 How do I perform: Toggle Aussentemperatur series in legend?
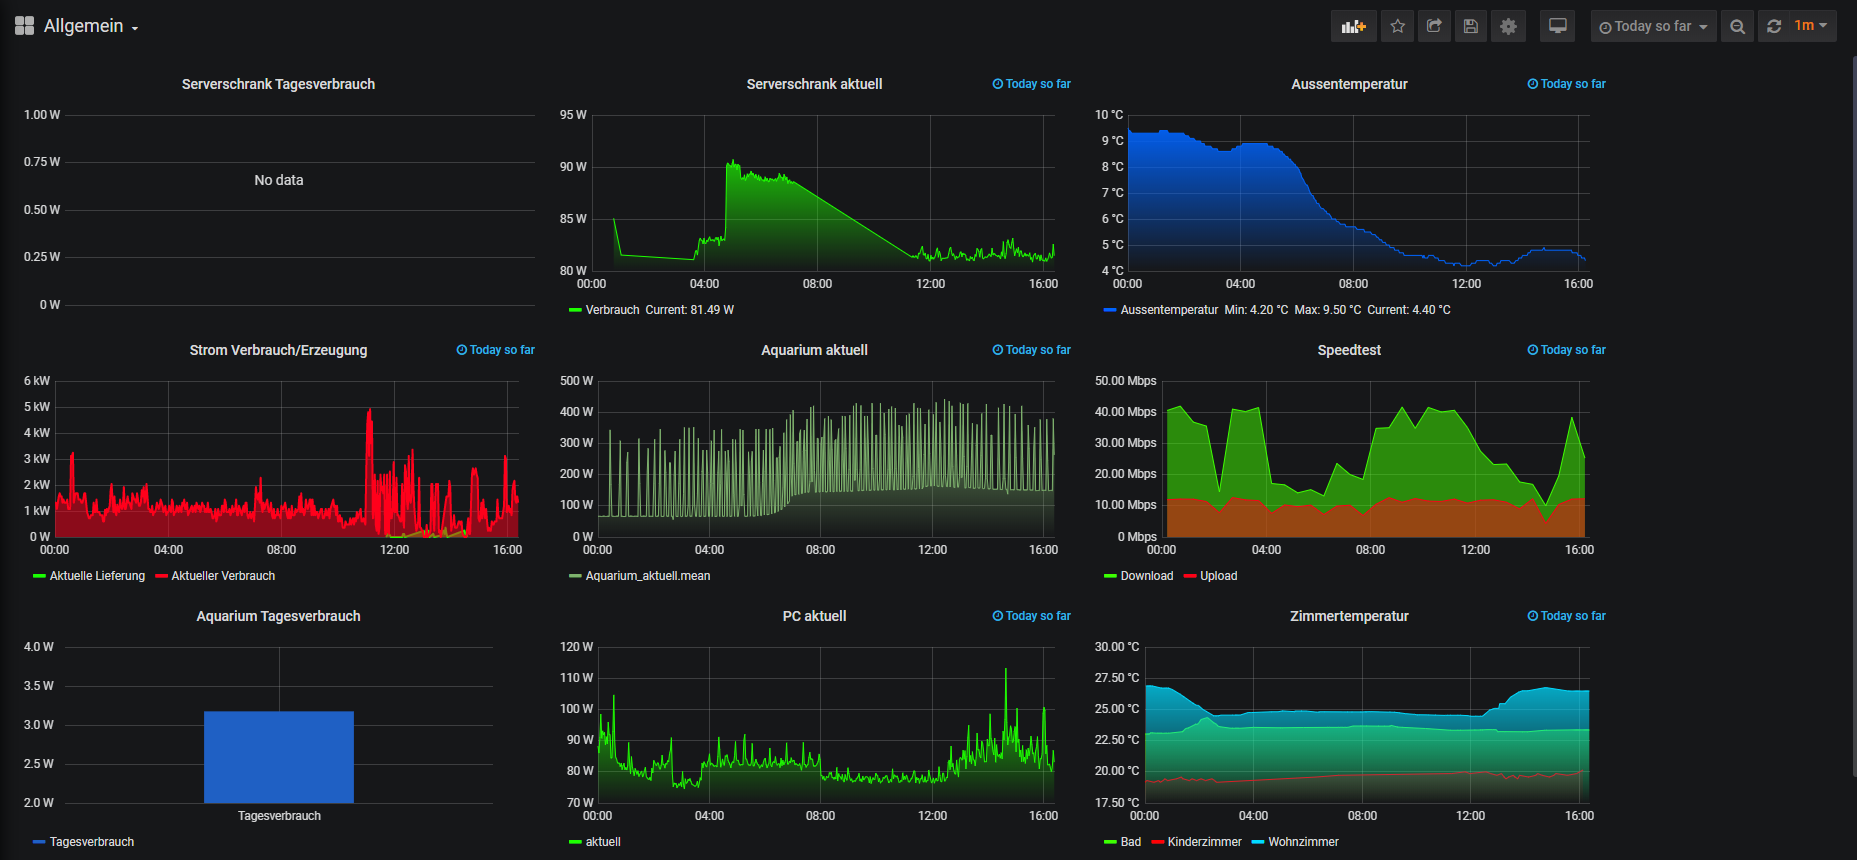[x=1169, y=310]
